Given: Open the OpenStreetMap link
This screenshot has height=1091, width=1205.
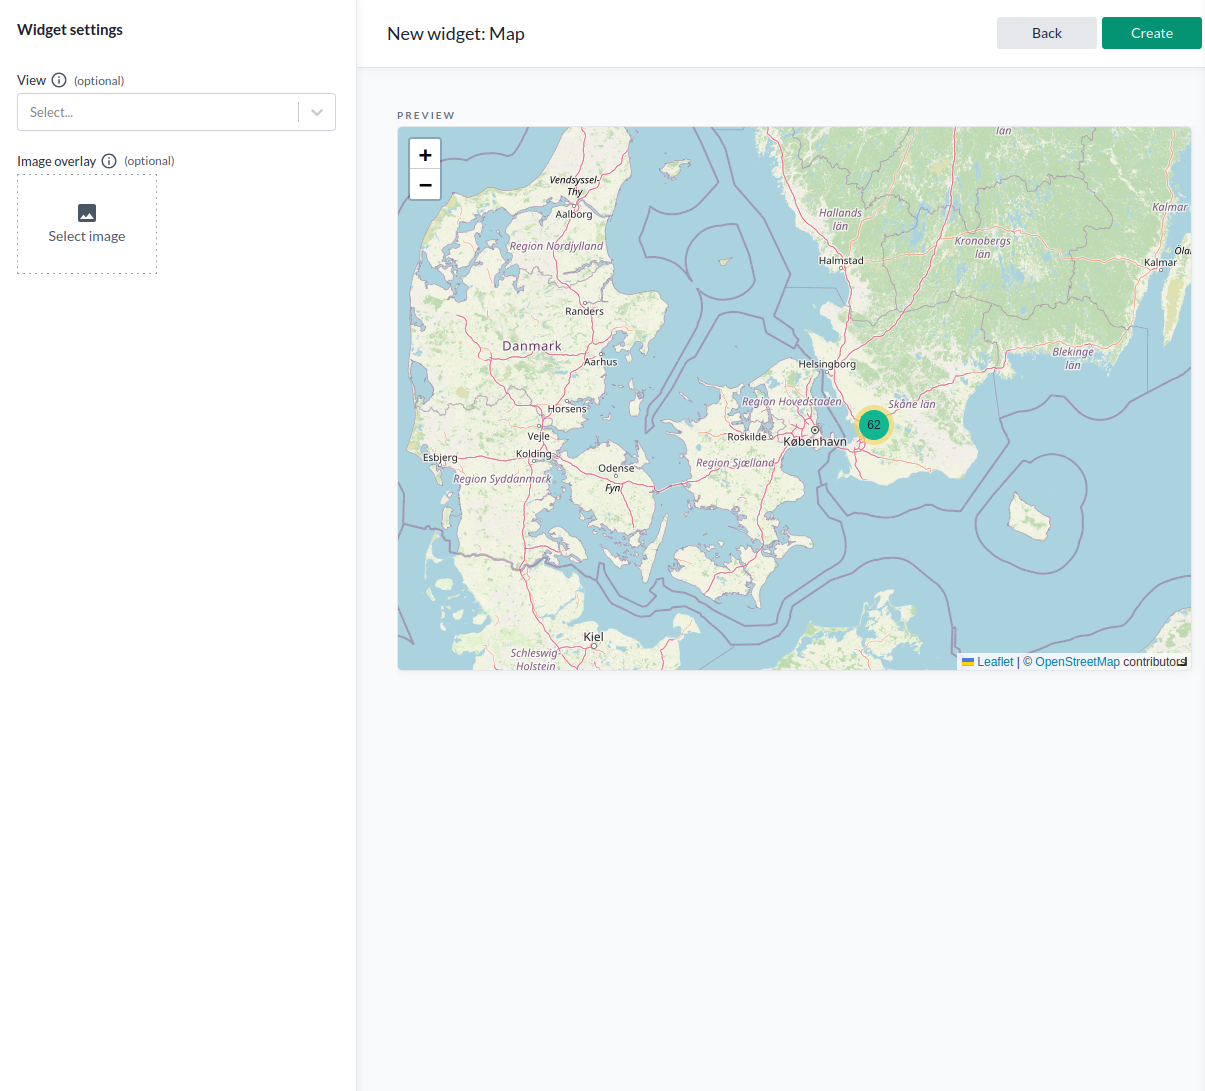Looking at the screenshot, I should [1077, 661].
